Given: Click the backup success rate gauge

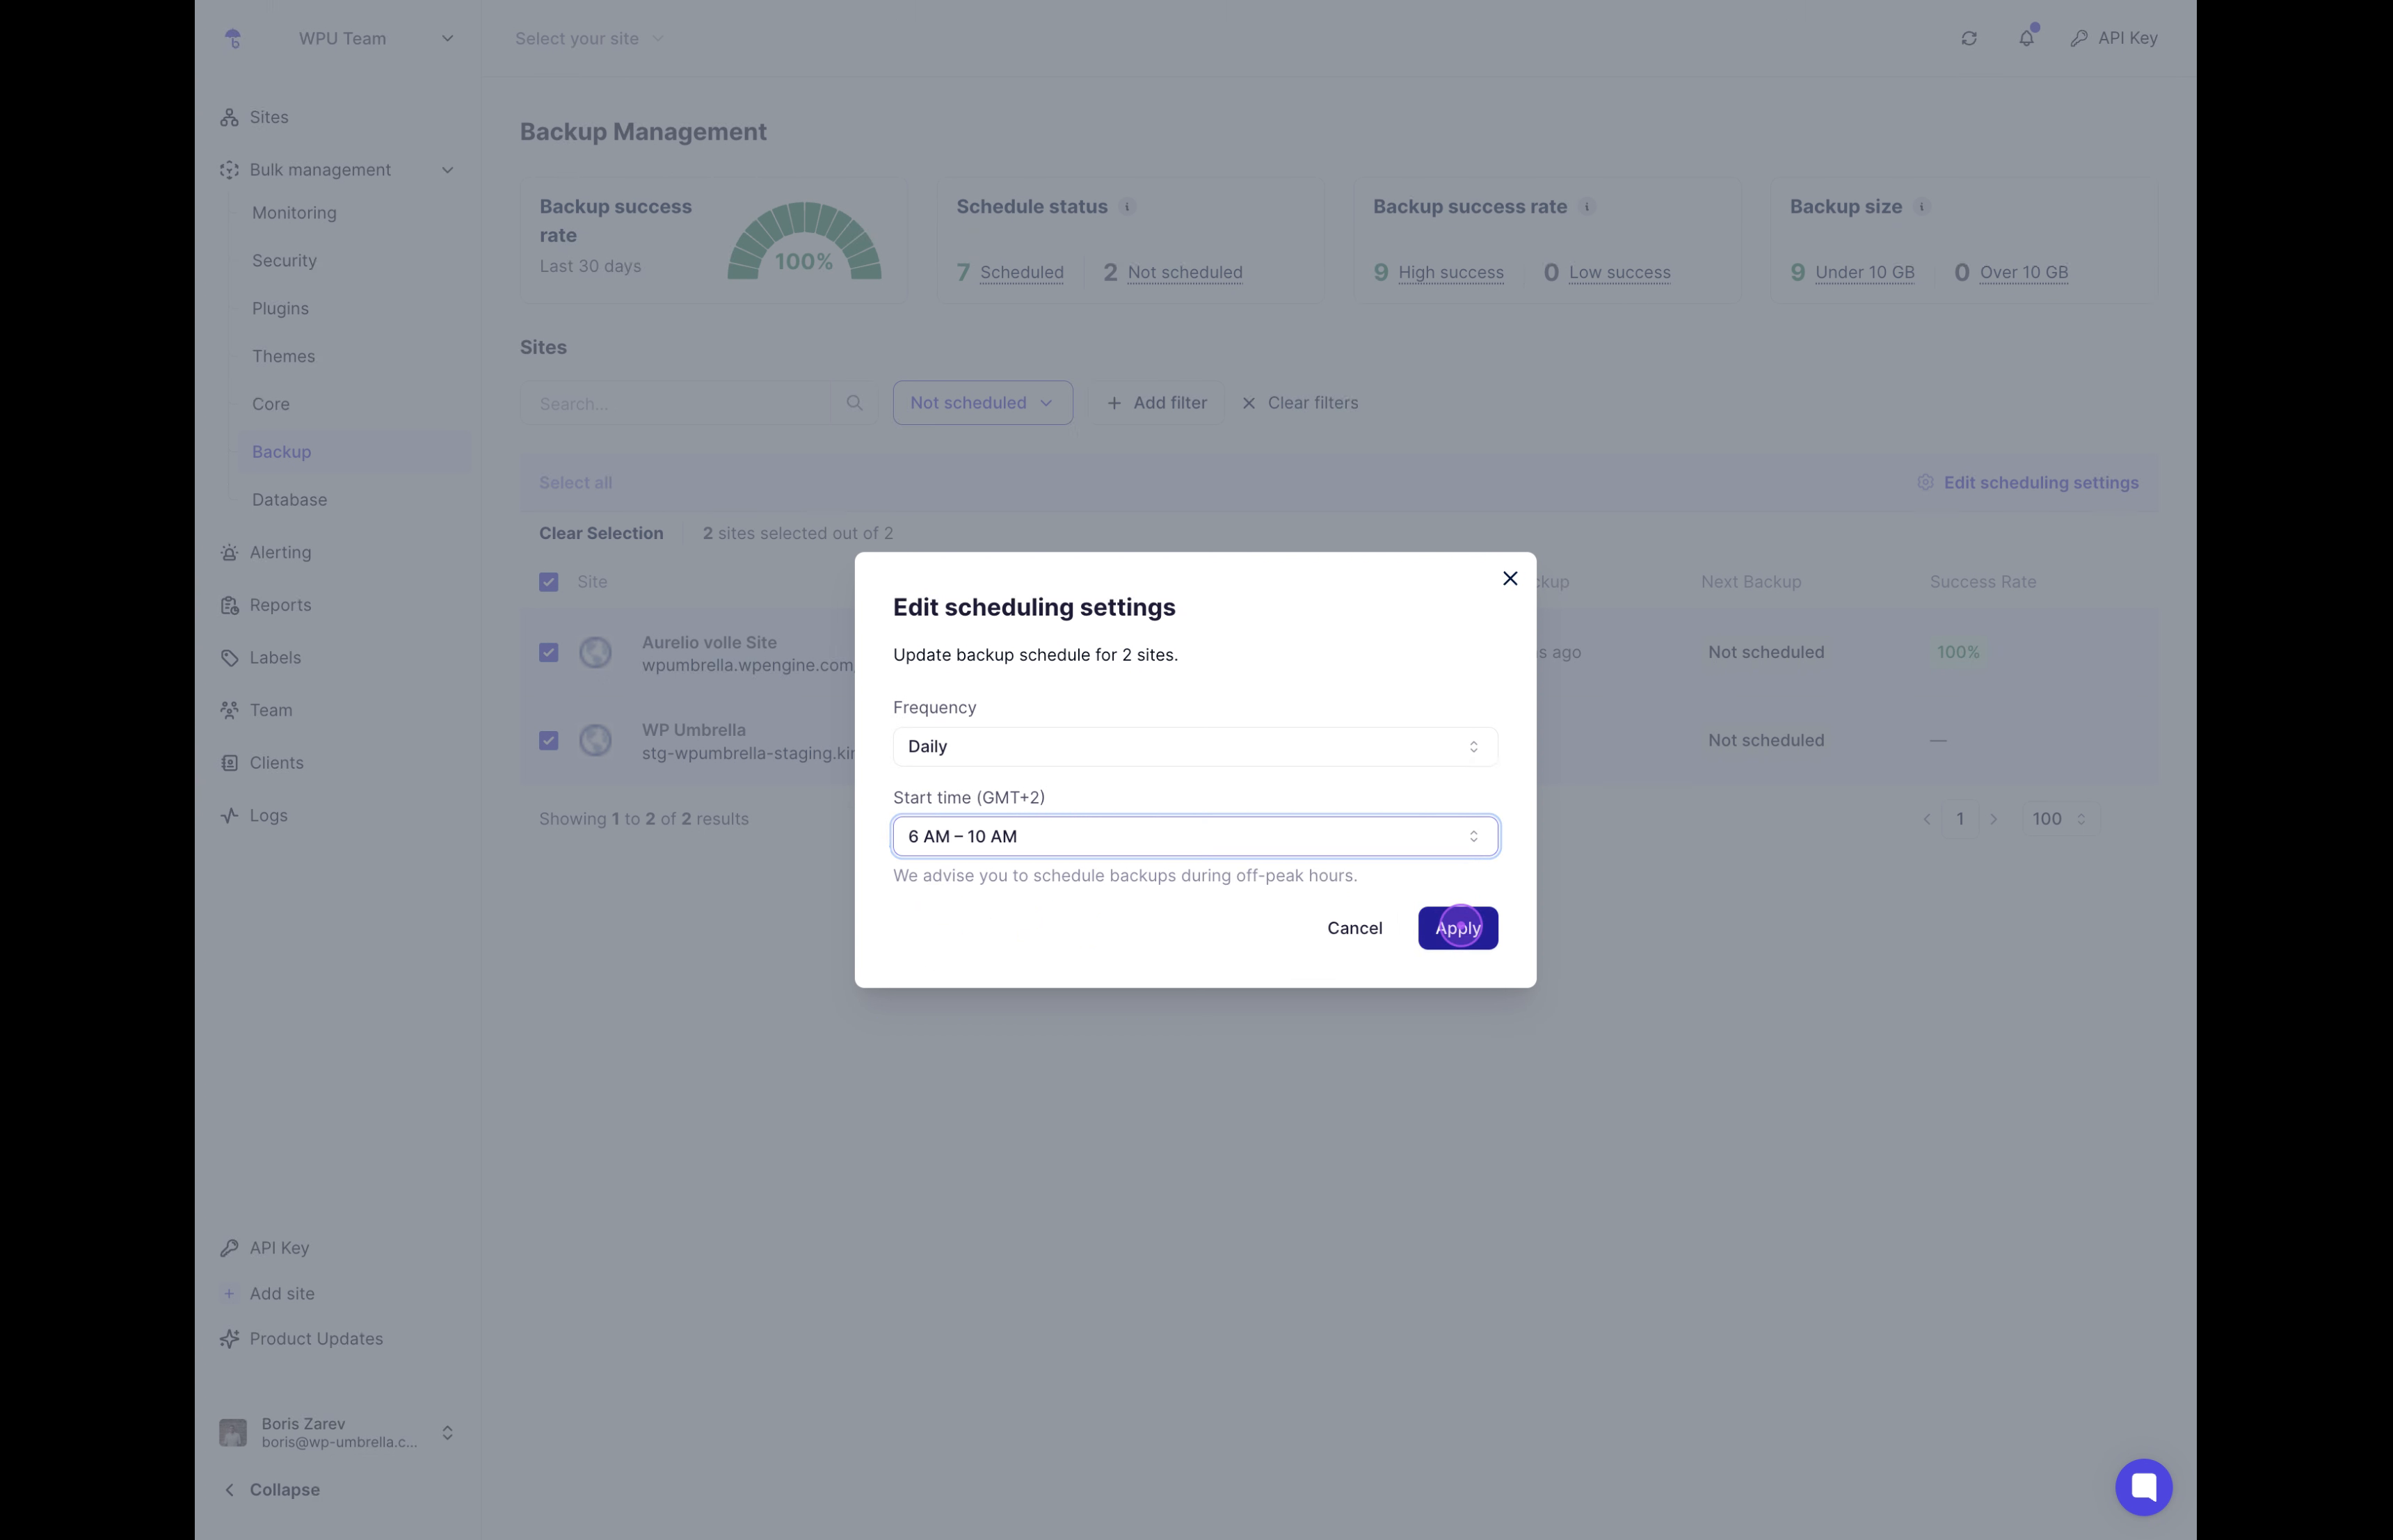Looking at the screenshot, I should tap(804, 241).
